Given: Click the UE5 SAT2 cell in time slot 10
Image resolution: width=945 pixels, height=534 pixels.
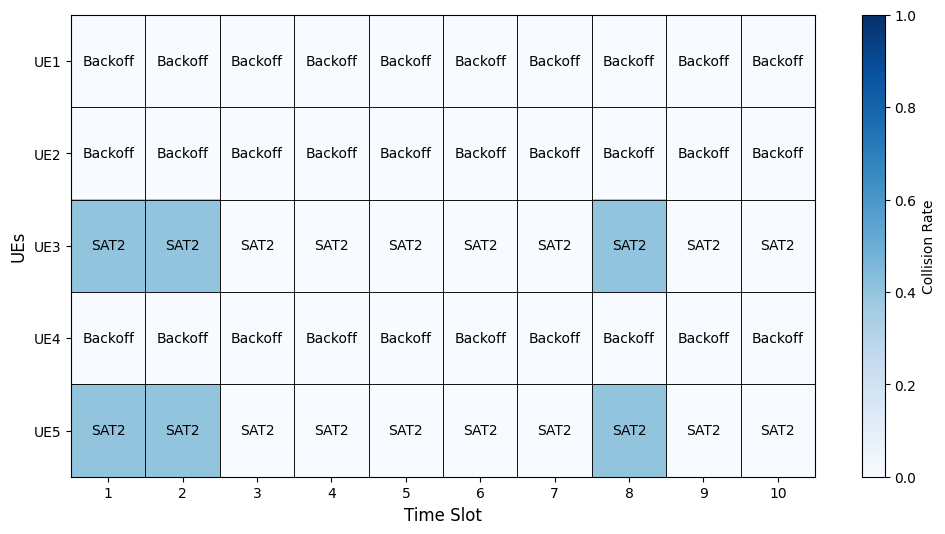Looking at the screenshot, I should point(777,431).
